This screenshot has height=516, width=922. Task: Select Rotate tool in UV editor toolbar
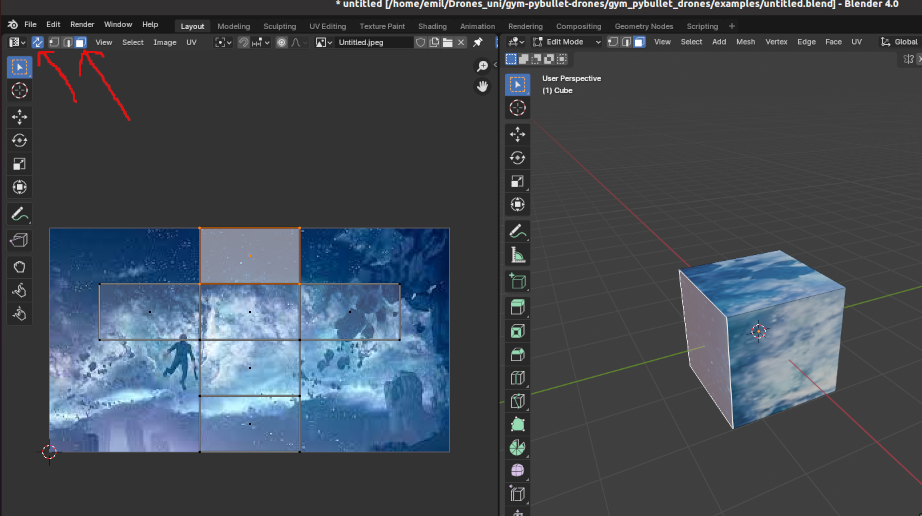[x=19, y=140]
